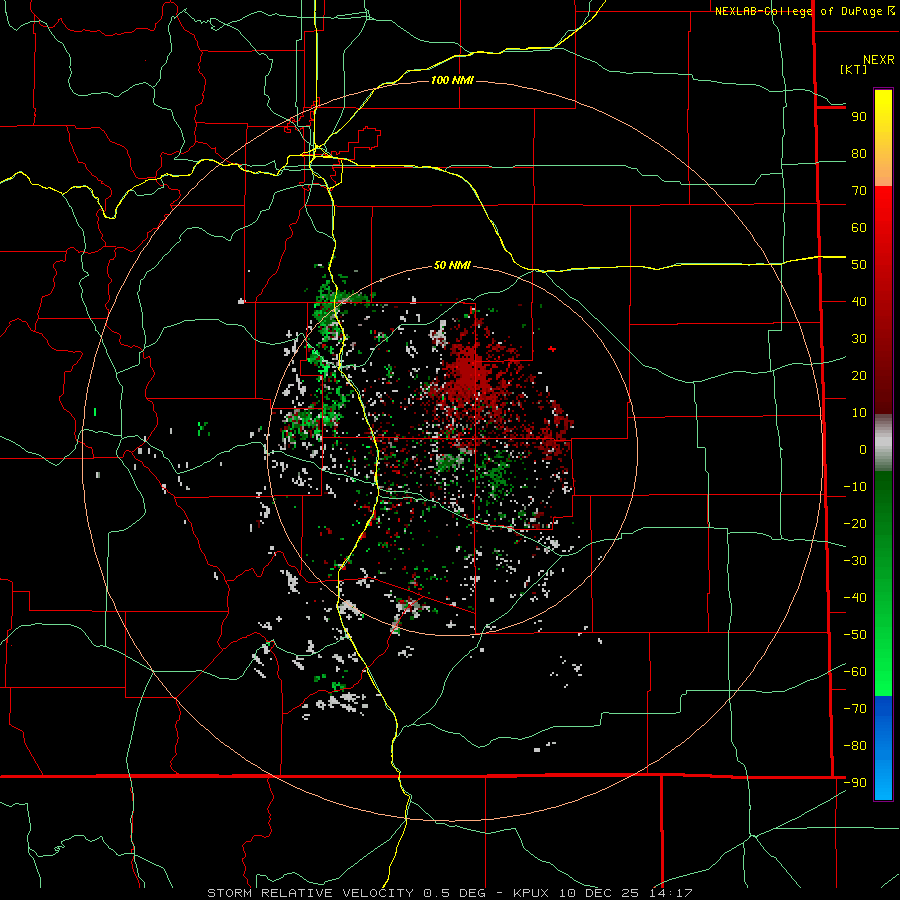Click the NEXR label above the color scale

click(878, 60)
